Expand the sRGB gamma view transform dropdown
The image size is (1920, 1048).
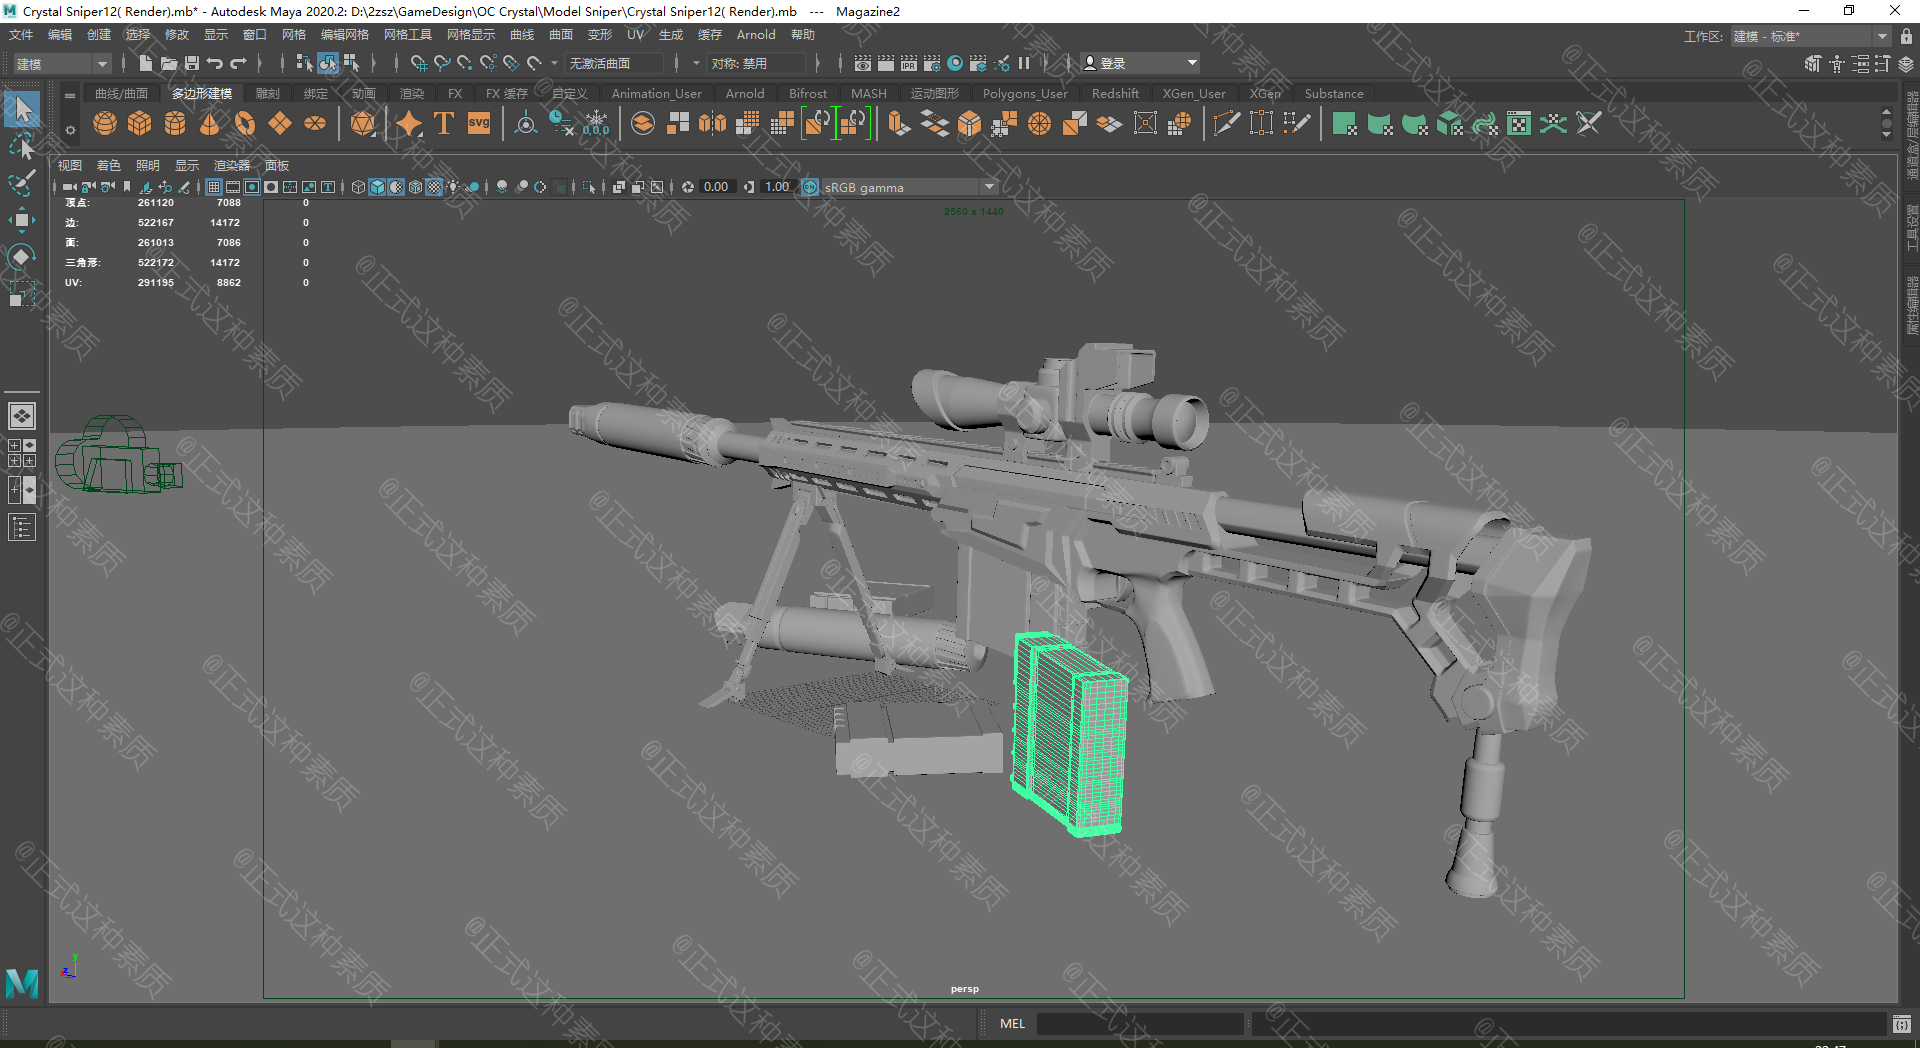point(989,187)
